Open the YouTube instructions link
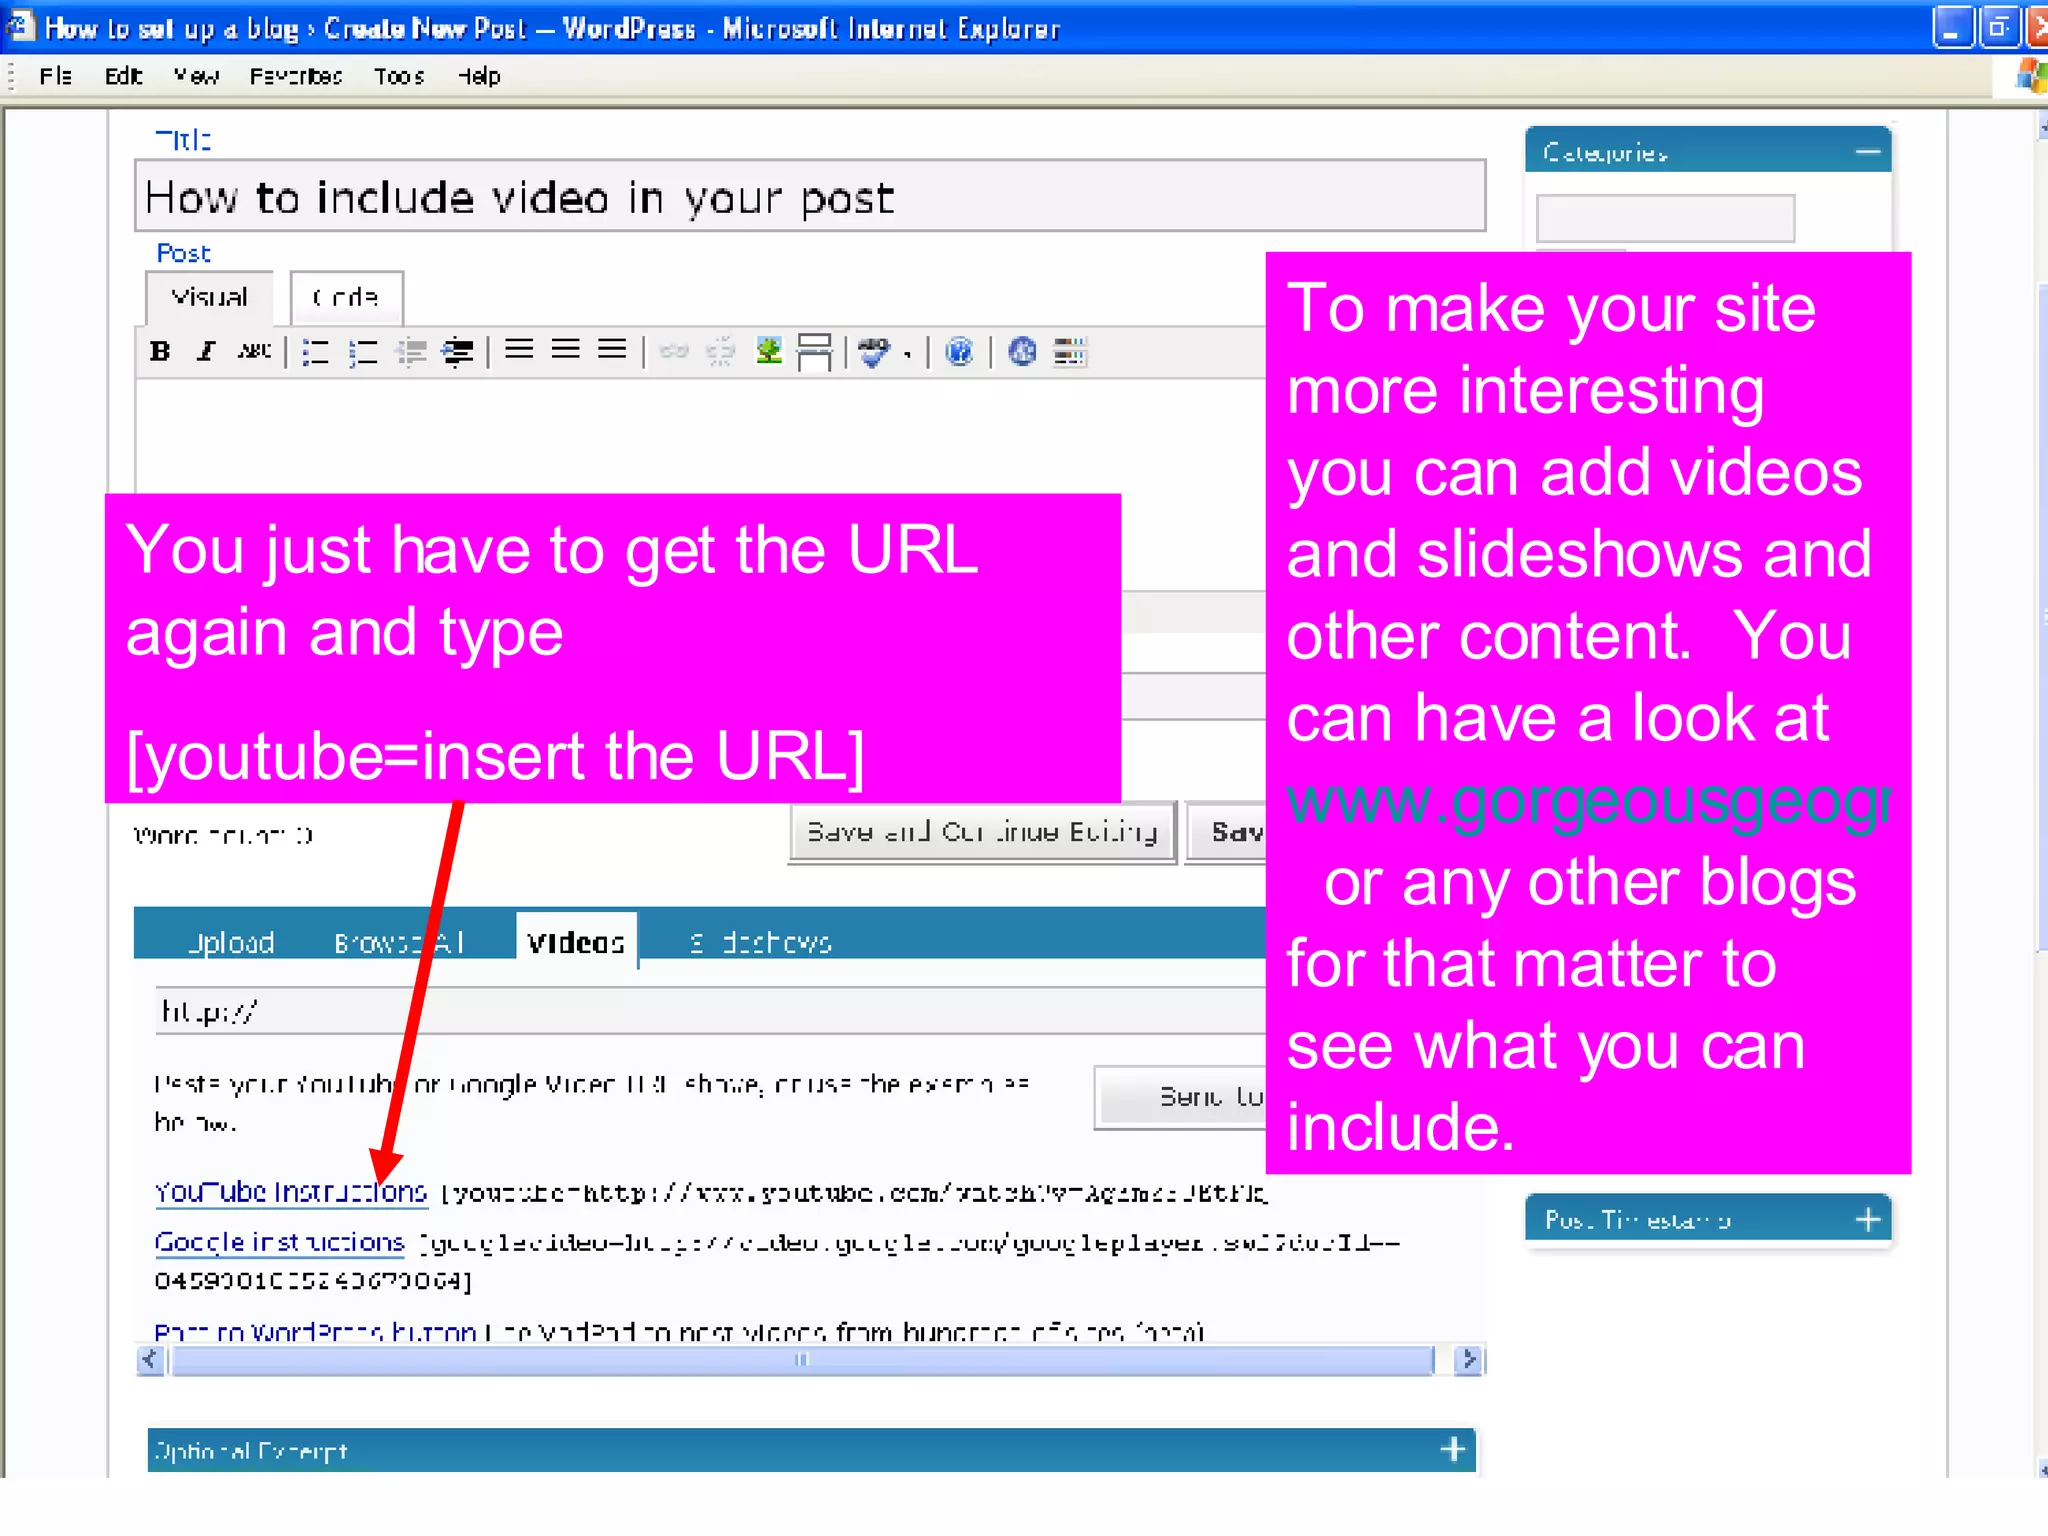The width and height of the screenshot is (2048, 1536). coord(290,1192)
